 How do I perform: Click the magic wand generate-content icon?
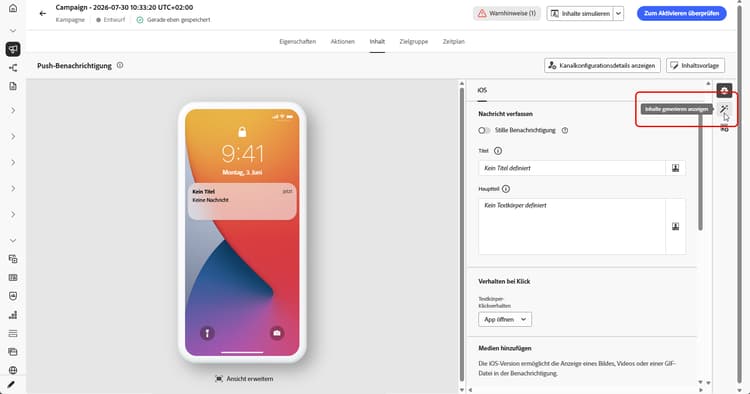point(724,109)
